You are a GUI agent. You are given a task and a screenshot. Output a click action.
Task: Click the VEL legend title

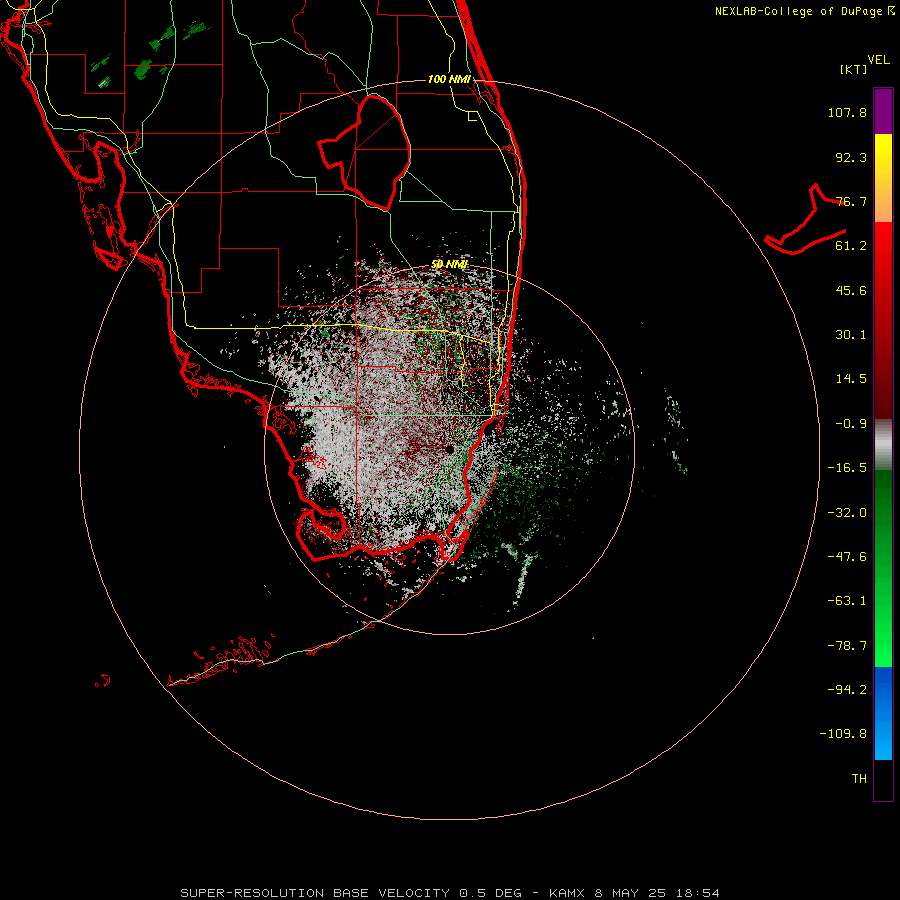(x=878, y=60)
